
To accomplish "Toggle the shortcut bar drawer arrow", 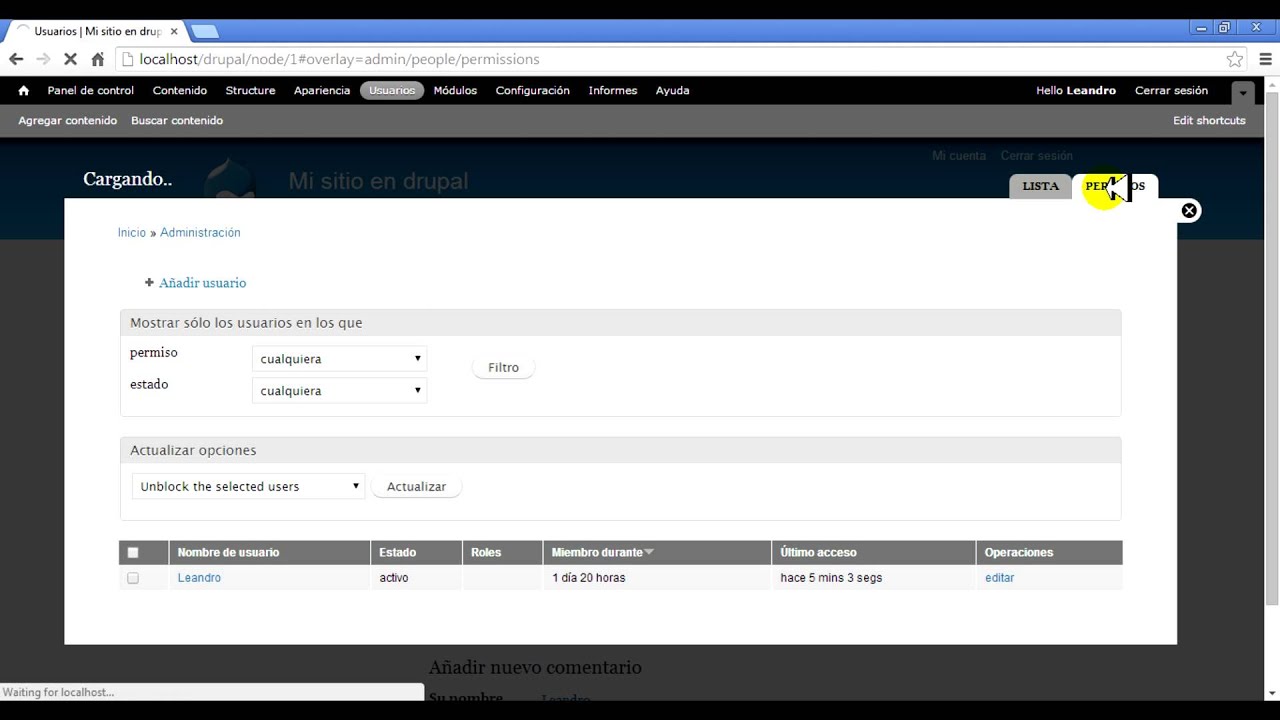I will [x=1243, y=92].
